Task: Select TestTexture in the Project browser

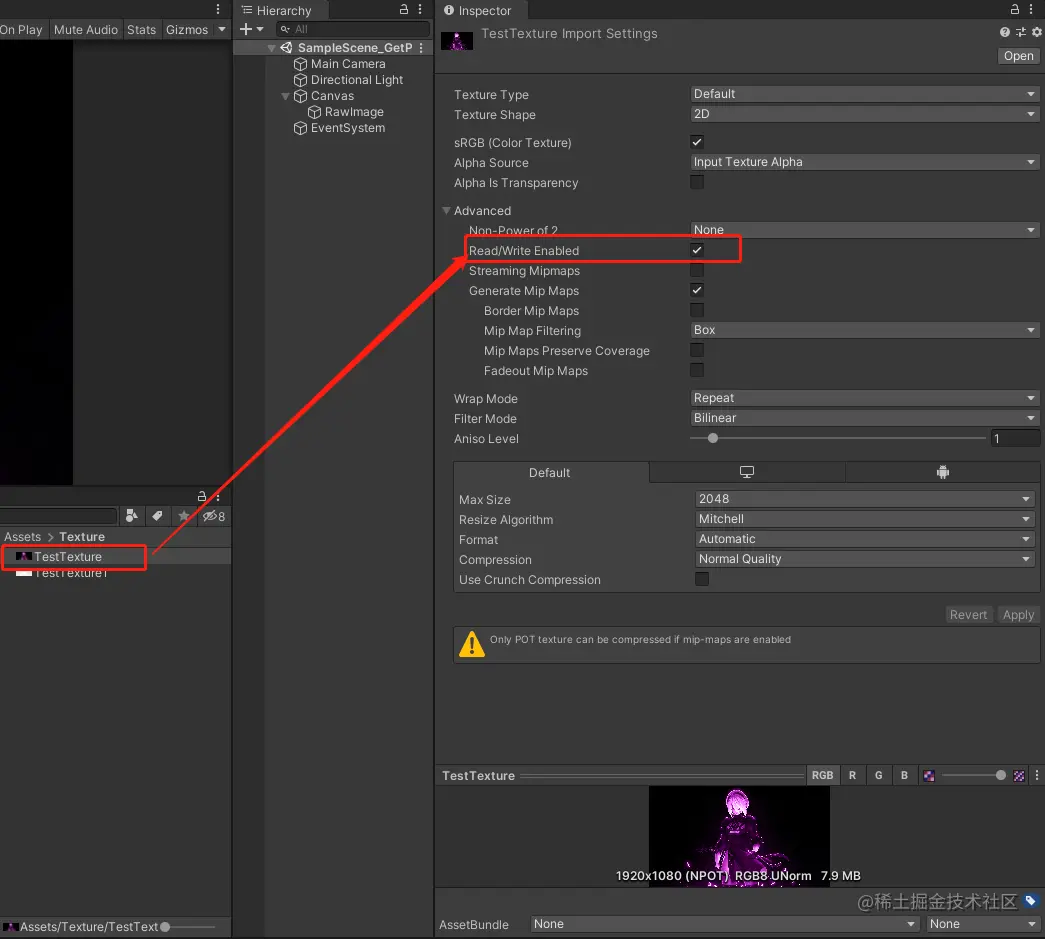Action: pos(70,556)
